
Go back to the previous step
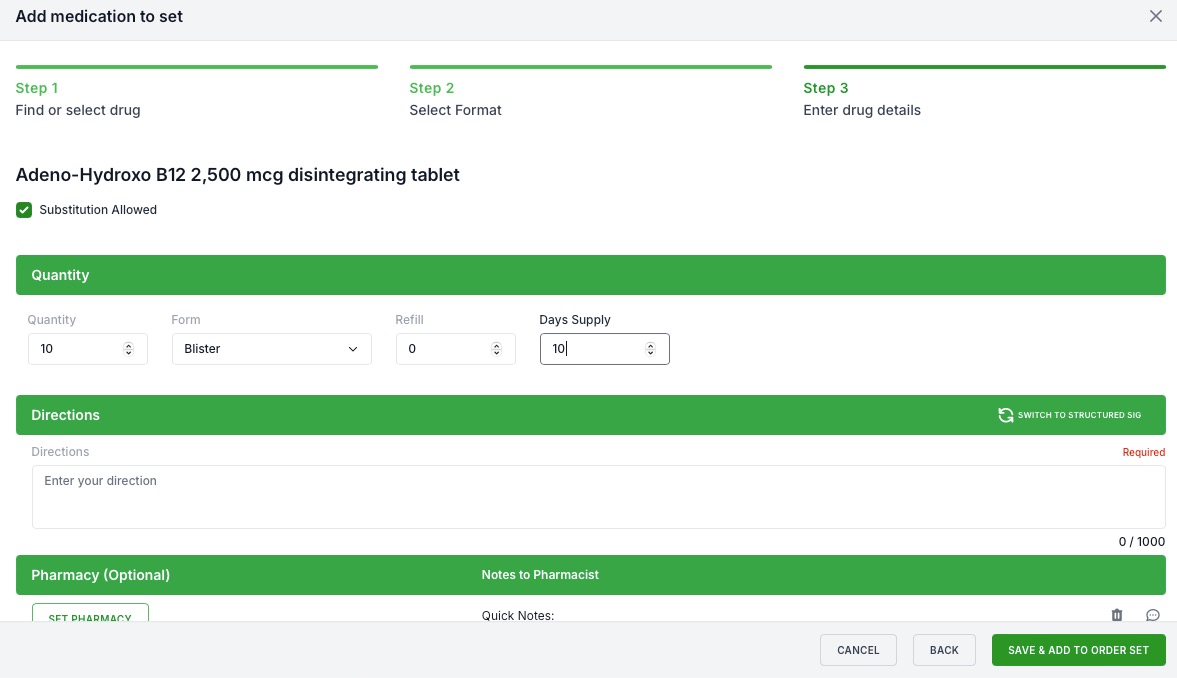click(944, 650)
